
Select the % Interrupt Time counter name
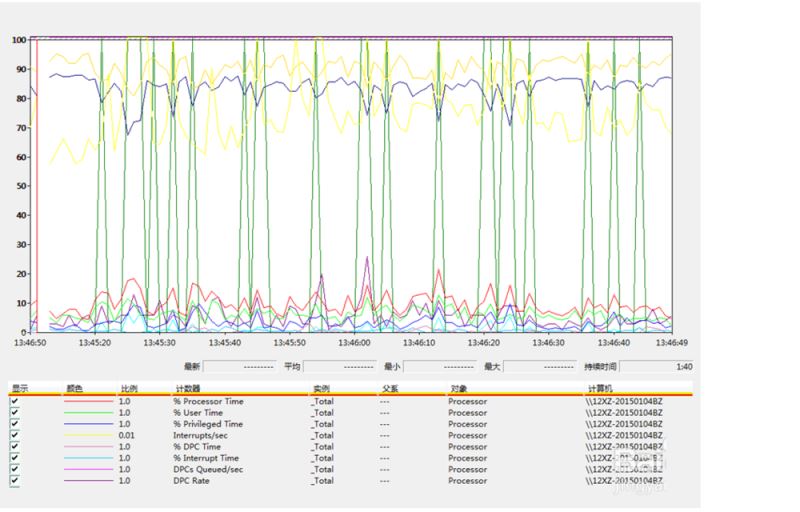tap(205, 458)
